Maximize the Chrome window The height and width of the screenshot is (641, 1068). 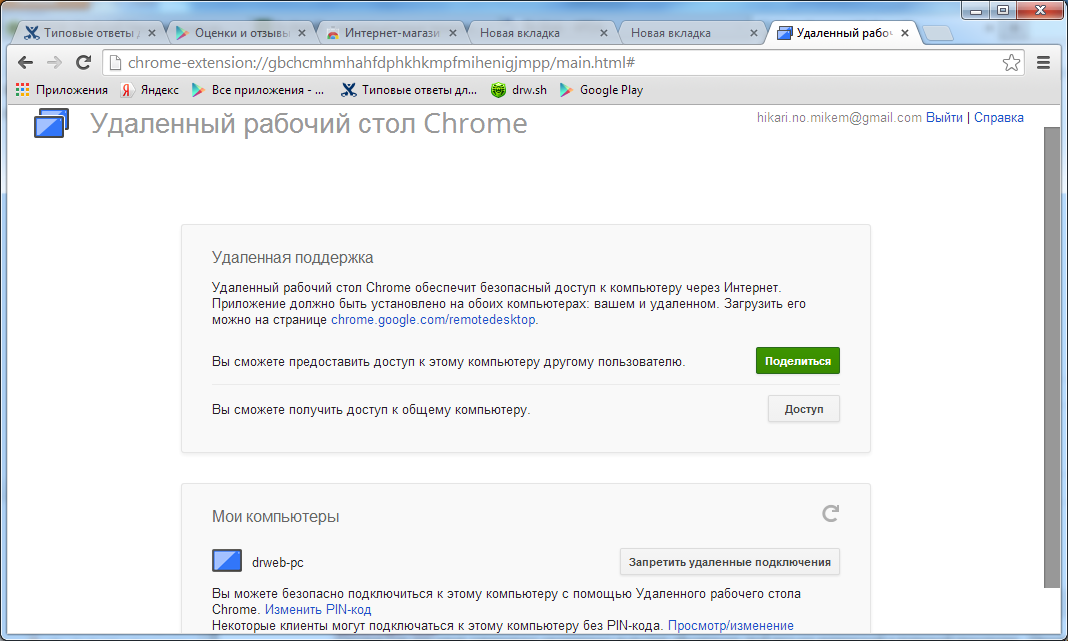click(1003, 10)
